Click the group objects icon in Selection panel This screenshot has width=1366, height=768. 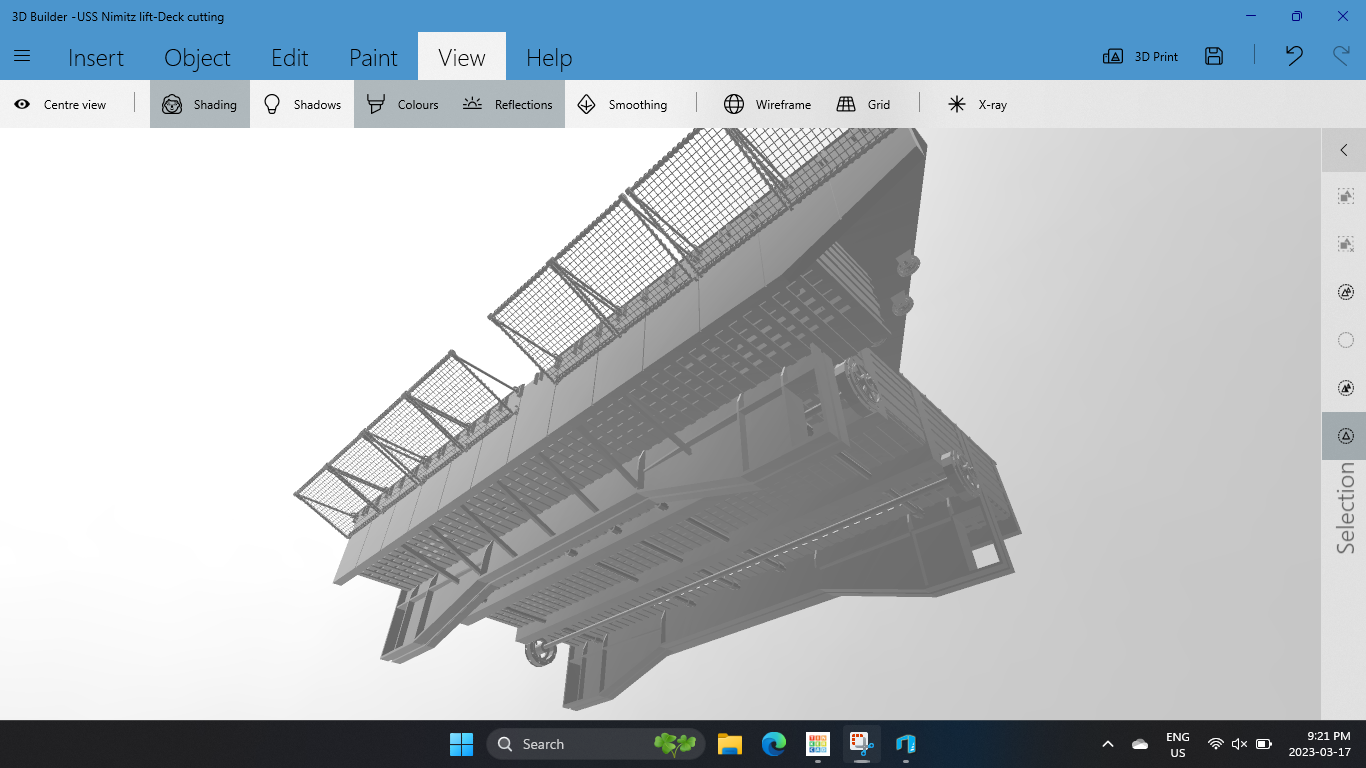click(1345, 196)
